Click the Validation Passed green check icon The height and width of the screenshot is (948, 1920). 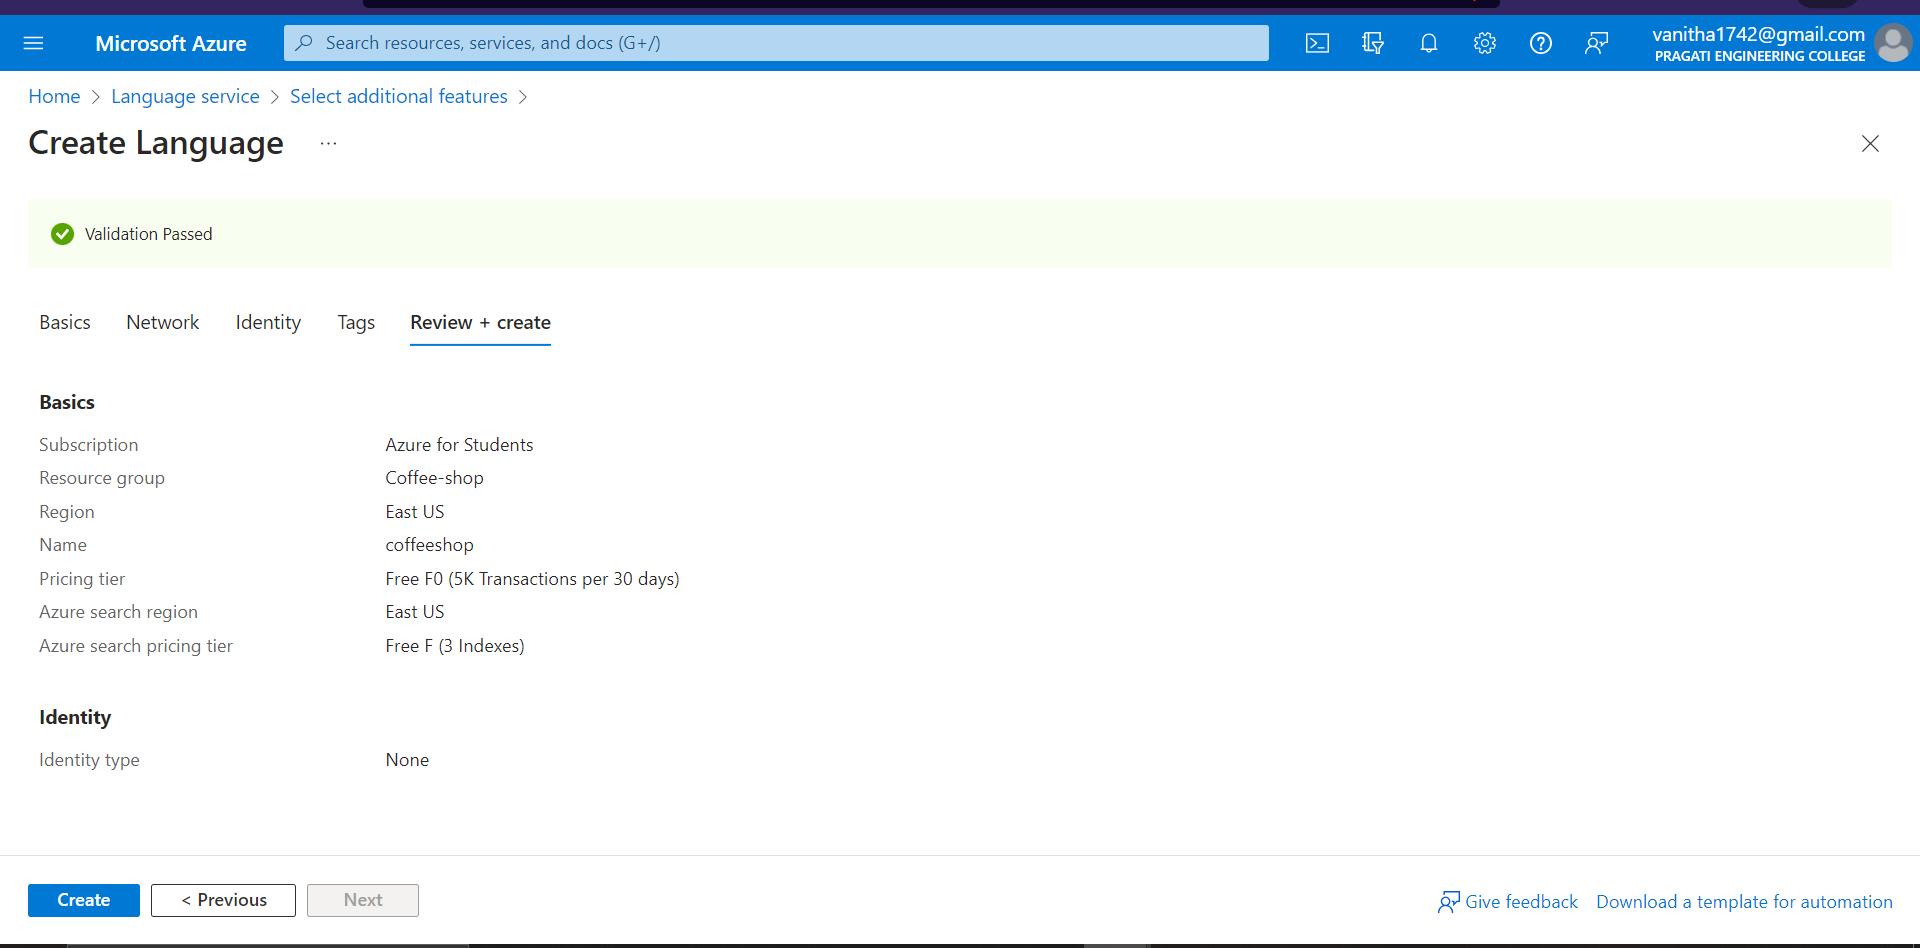tap(62, 234)
